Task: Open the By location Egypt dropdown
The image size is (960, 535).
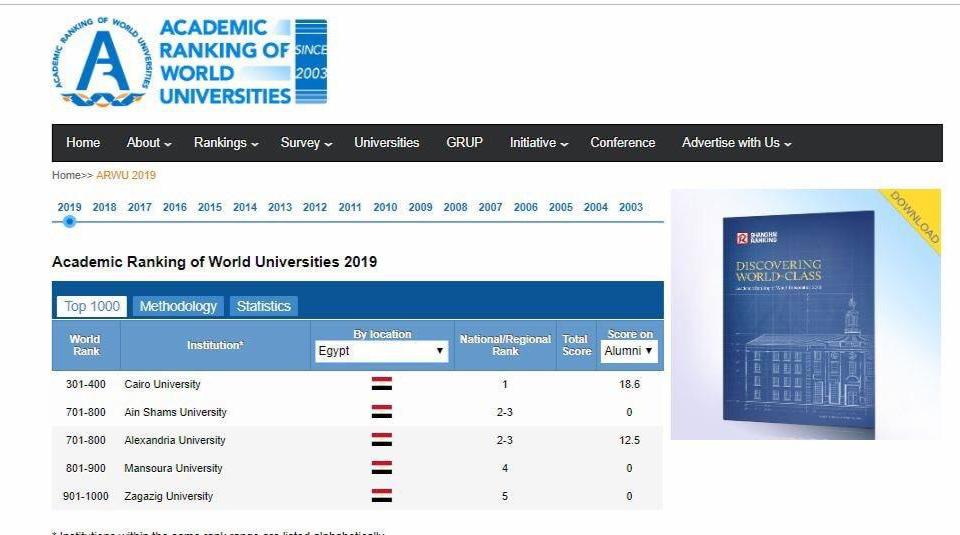Action: [381, 351]
